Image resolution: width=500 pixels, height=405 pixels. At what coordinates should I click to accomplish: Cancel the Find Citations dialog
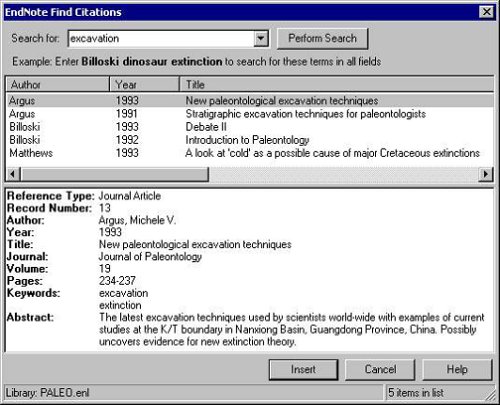coord(380,369)
